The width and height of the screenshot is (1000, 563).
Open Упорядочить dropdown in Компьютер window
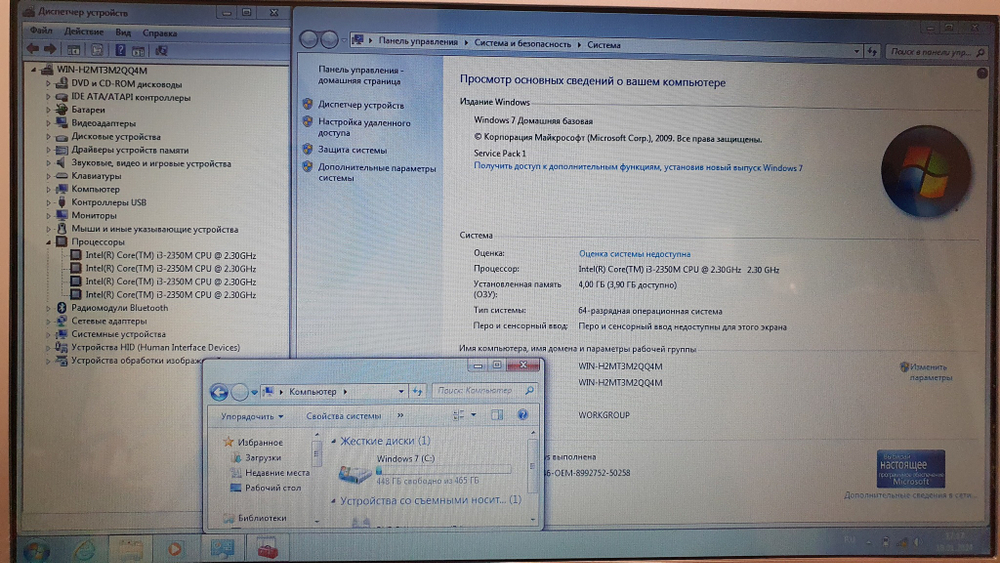point(252,416)
